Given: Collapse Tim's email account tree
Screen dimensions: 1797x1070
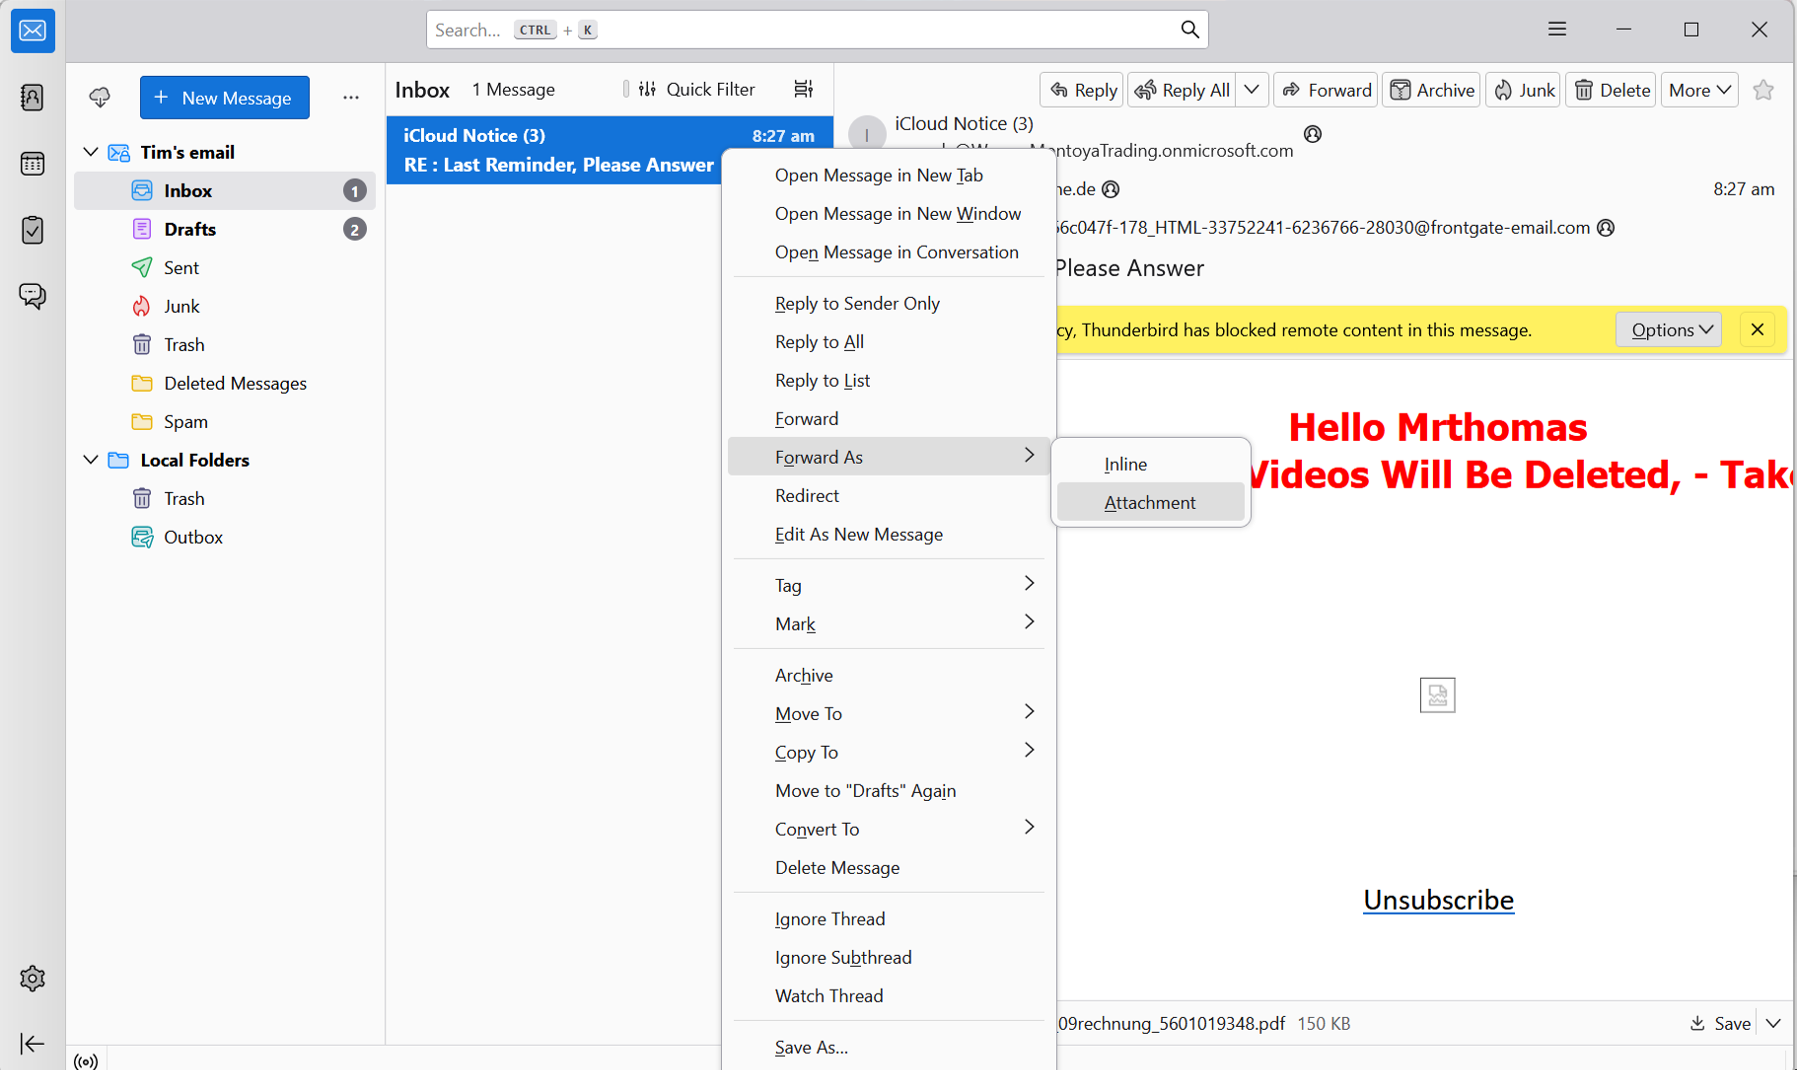Looking at the screenshot, I should (x=91, y=152).
